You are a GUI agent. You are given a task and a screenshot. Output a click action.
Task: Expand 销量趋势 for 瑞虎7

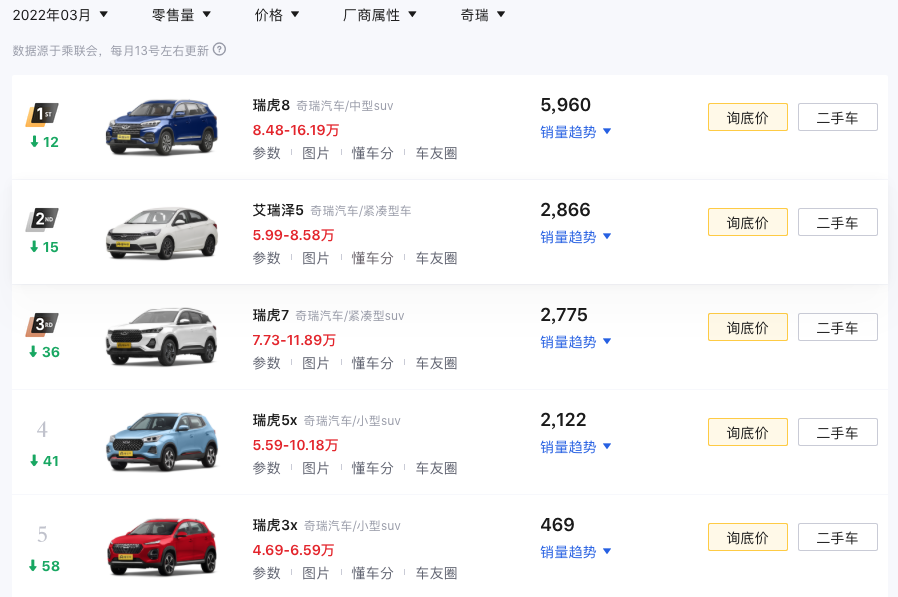coord(576,342)
